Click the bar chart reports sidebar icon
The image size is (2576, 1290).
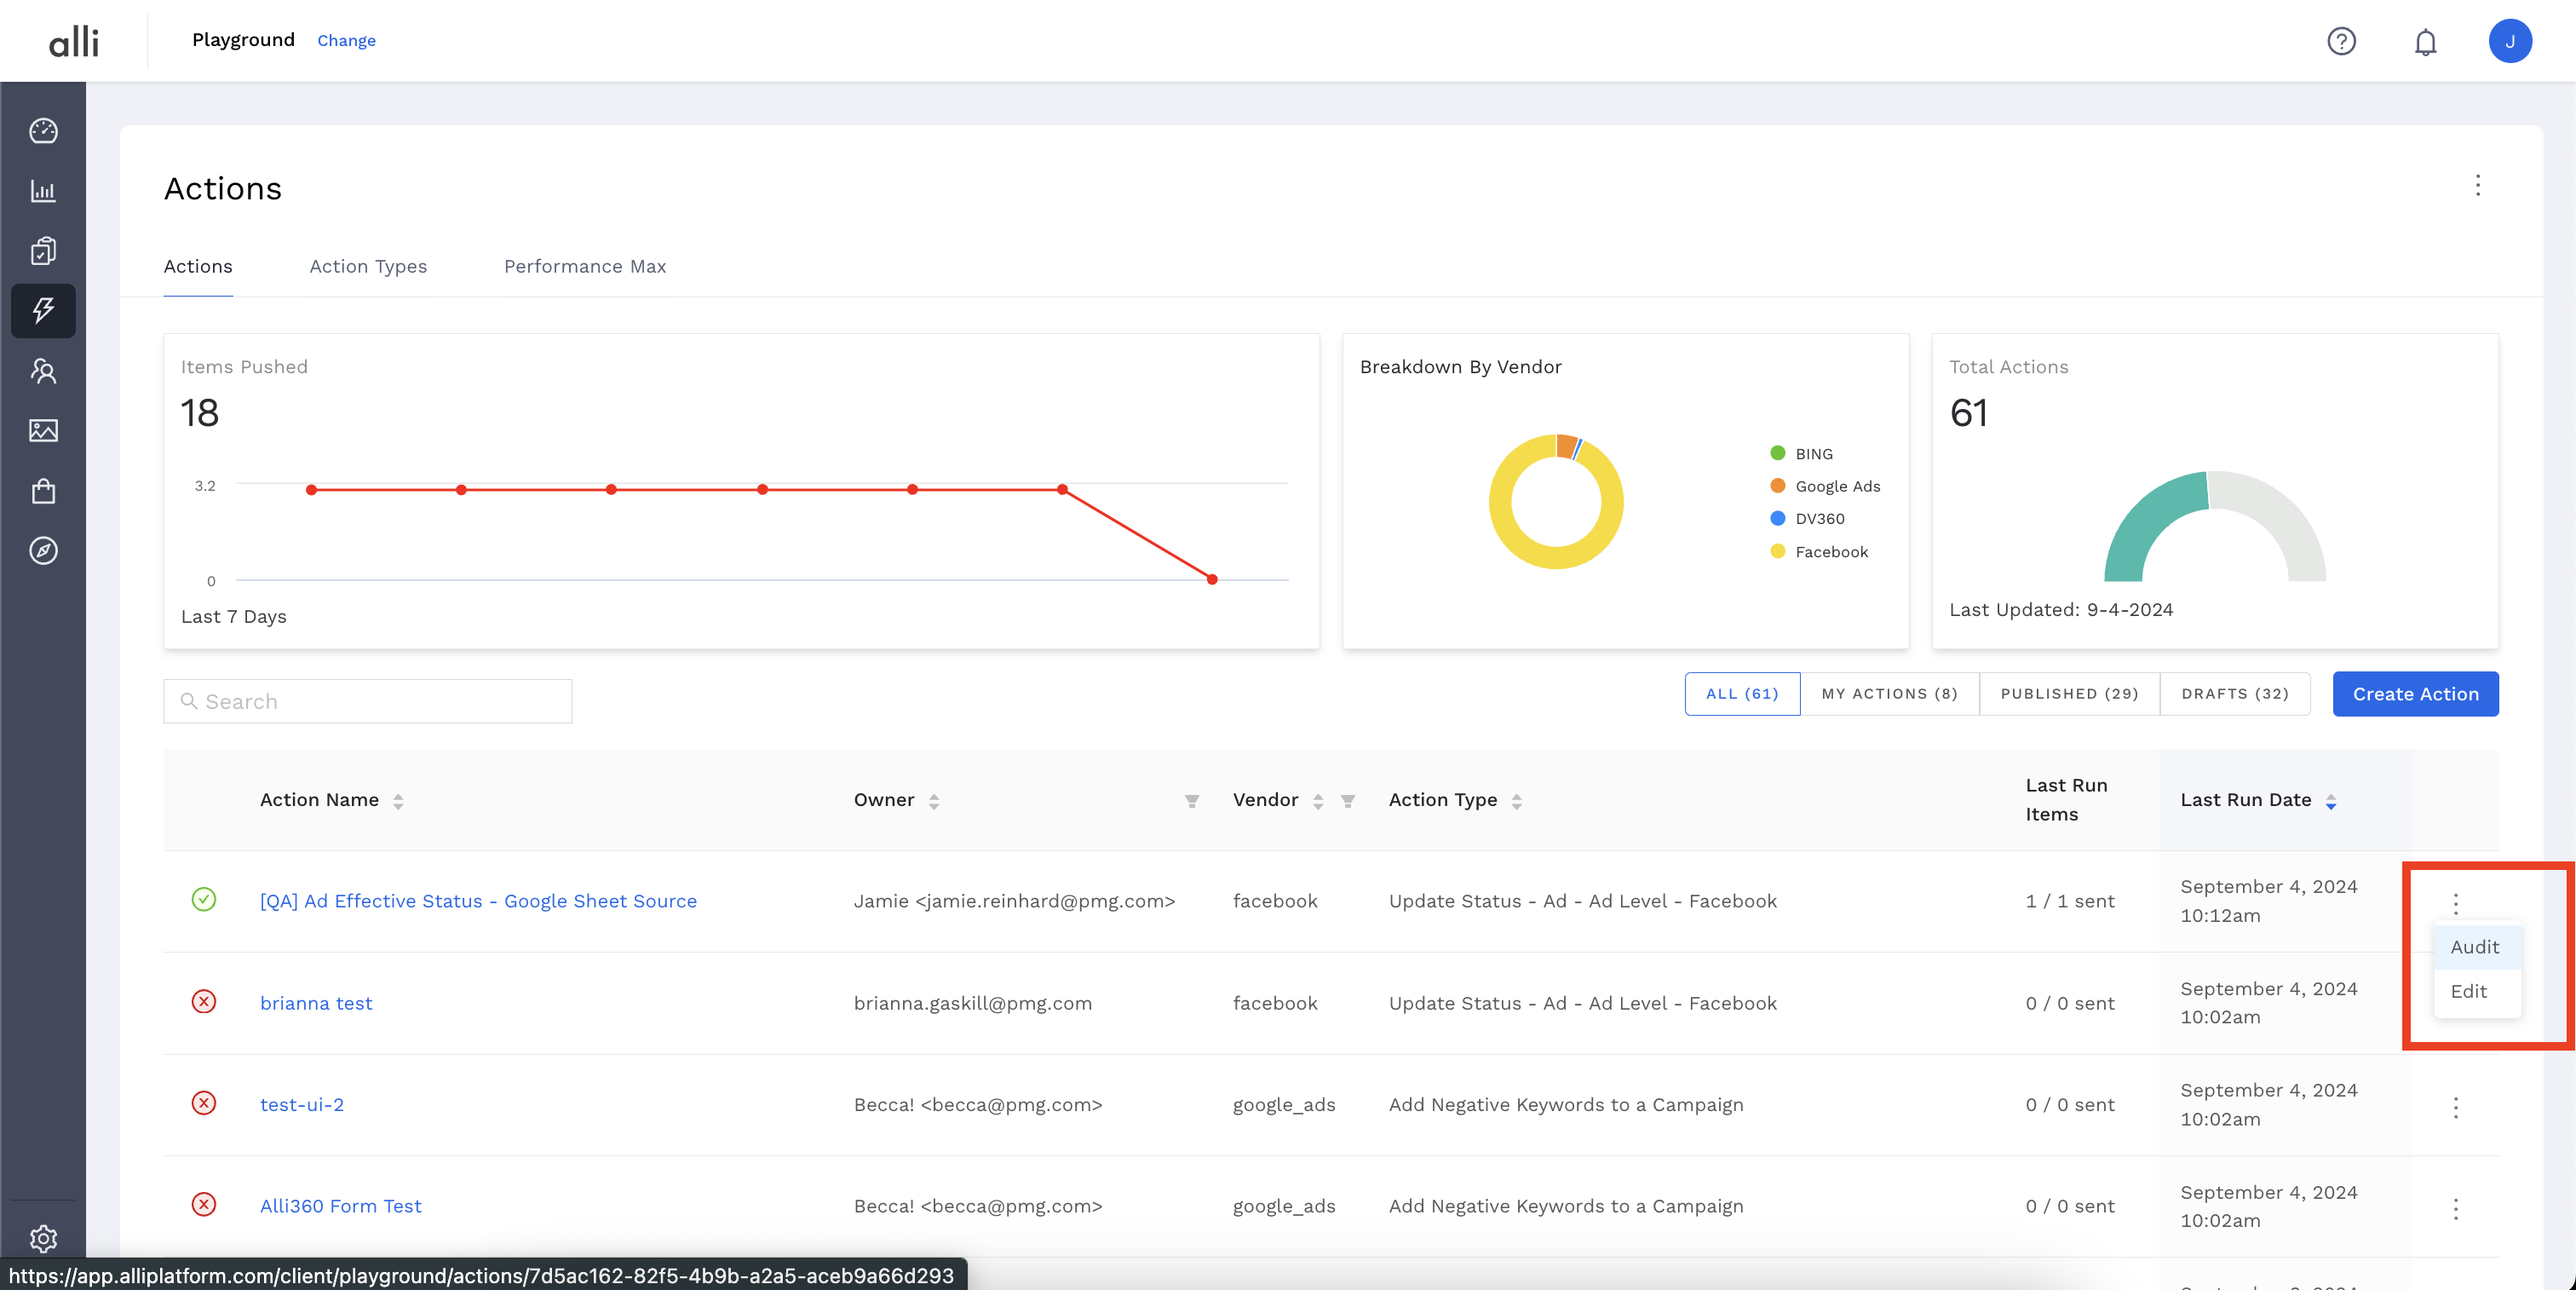(43, 191)
